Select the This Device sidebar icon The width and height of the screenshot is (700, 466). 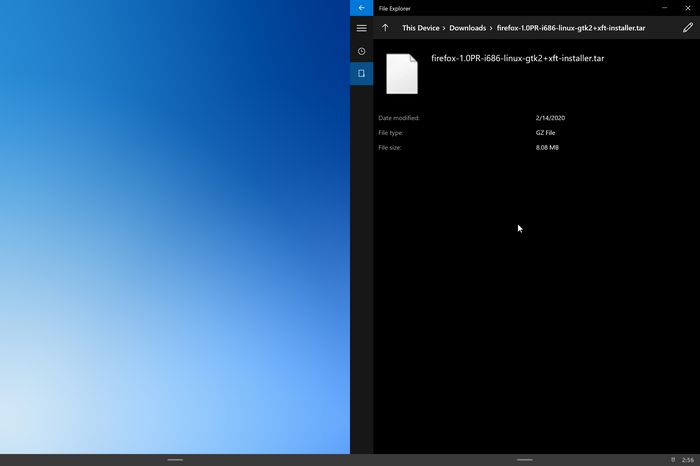point(362,74)
